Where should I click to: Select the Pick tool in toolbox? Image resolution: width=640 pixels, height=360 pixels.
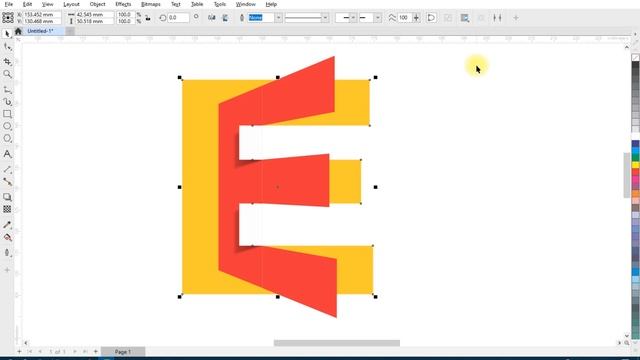(x=7, y=34)
